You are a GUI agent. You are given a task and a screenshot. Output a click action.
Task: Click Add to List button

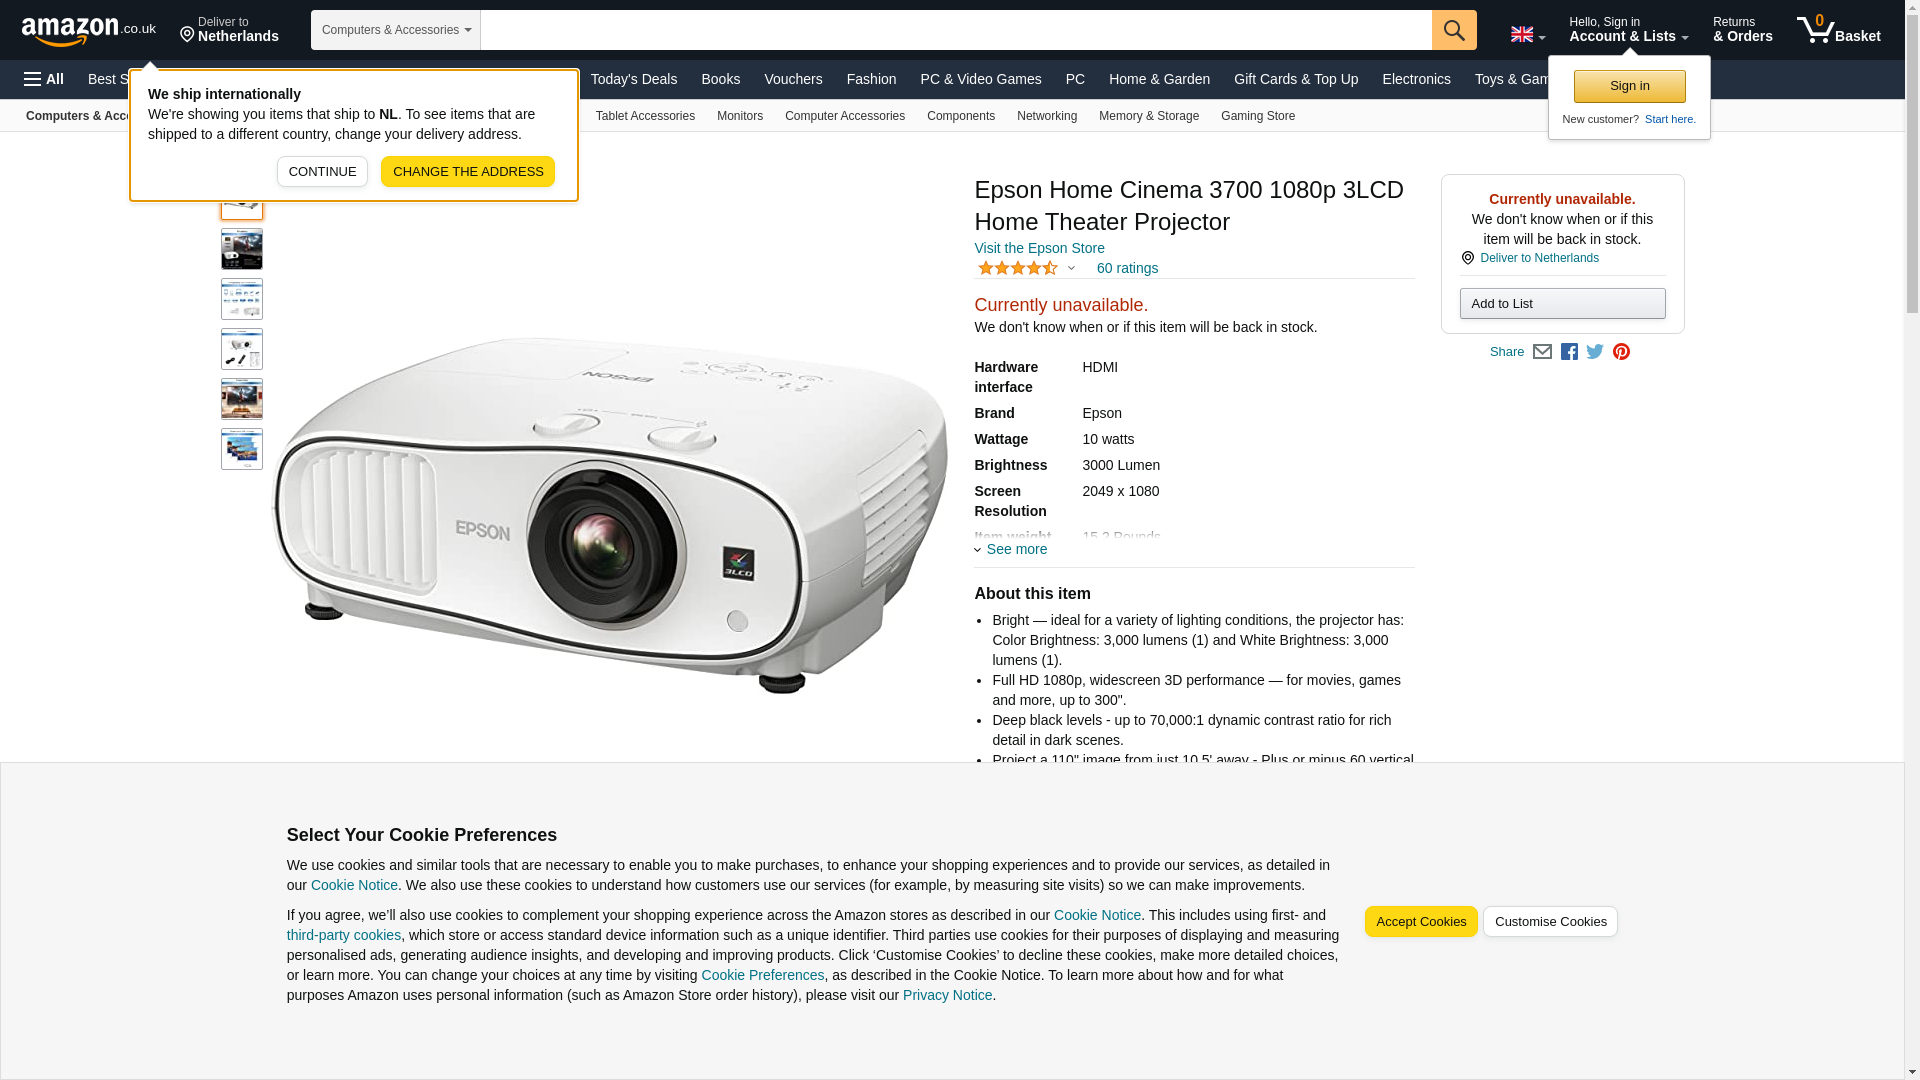tap(1562, 304)
